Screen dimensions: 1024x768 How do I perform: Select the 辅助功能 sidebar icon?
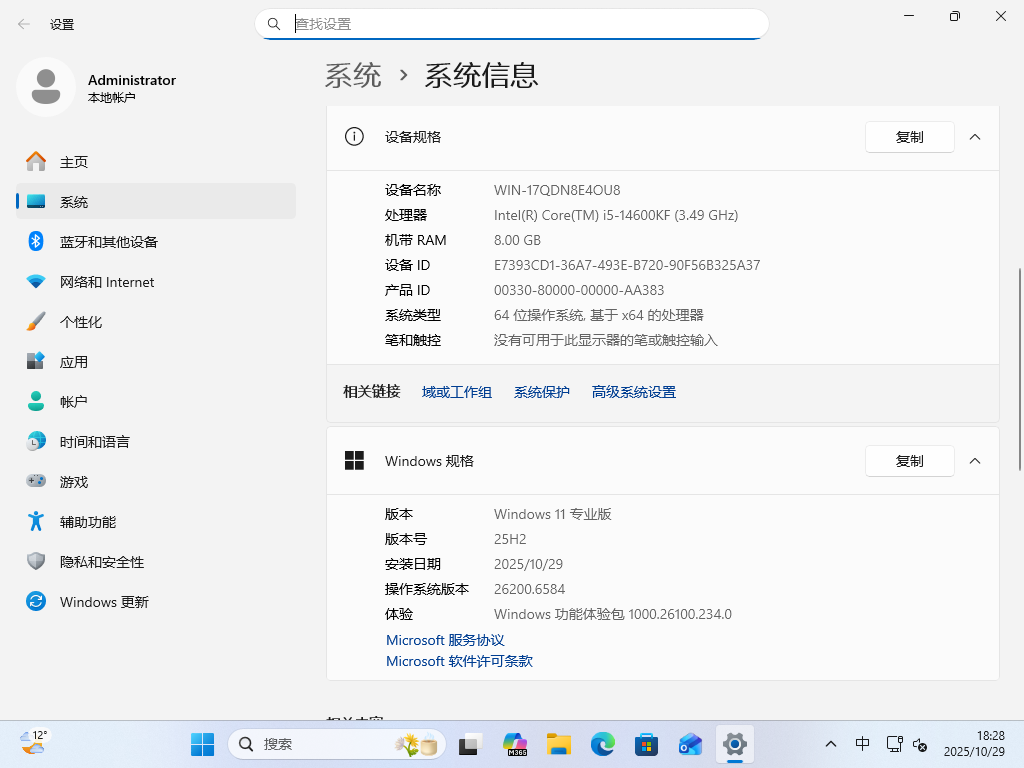35,521
